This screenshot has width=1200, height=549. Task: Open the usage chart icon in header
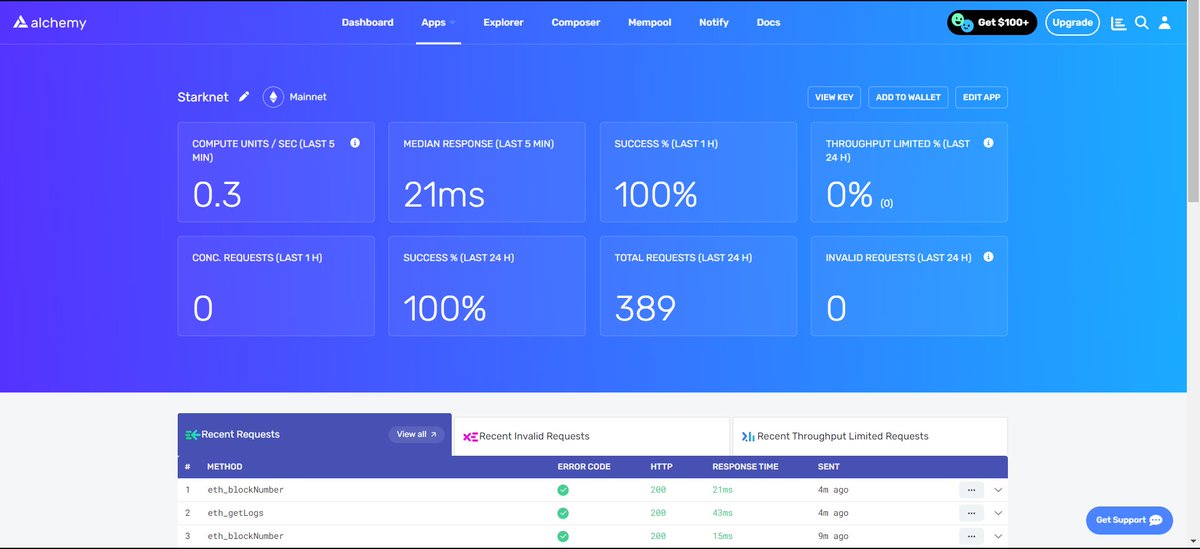click(1118, 22)
